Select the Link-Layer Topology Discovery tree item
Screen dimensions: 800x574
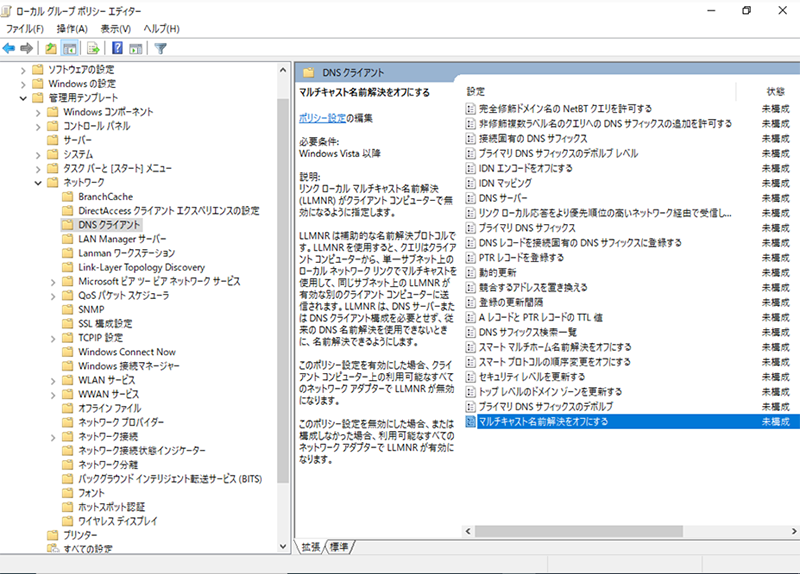tap(141, 267)
